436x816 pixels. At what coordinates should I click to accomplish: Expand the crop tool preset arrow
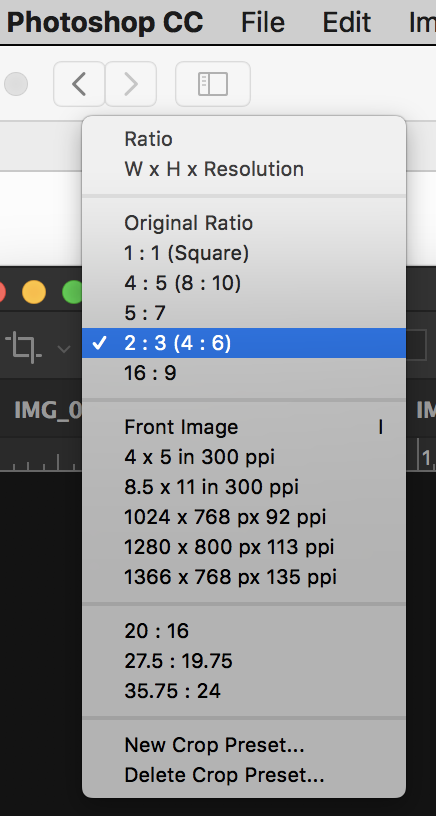(63, 348)
